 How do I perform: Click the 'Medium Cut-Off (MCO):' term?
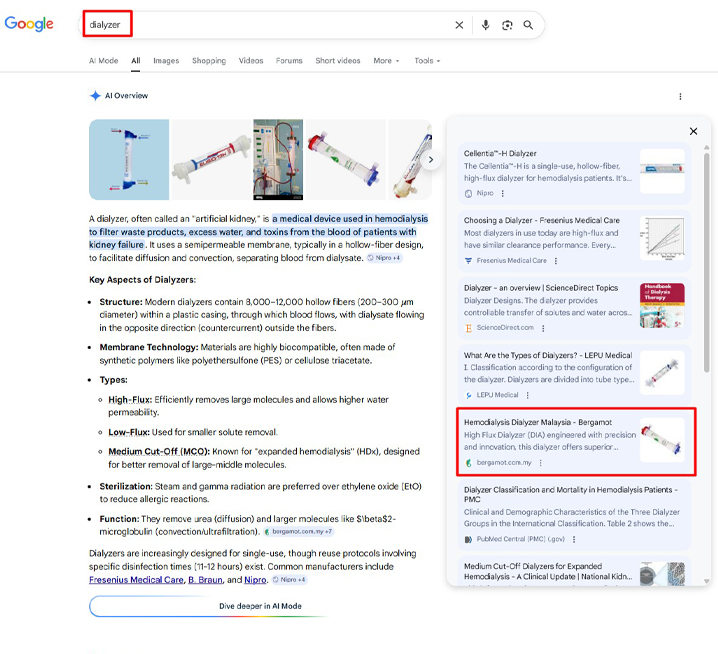click(x=159, y=452)
